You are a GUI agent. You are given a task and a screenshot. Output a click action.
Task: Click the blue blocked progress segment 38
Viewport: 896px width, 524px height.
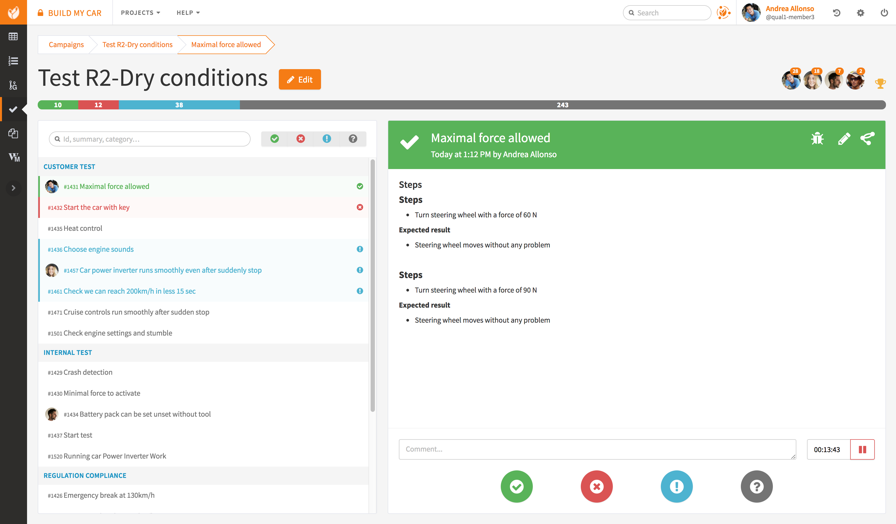(x=179, y=105)
